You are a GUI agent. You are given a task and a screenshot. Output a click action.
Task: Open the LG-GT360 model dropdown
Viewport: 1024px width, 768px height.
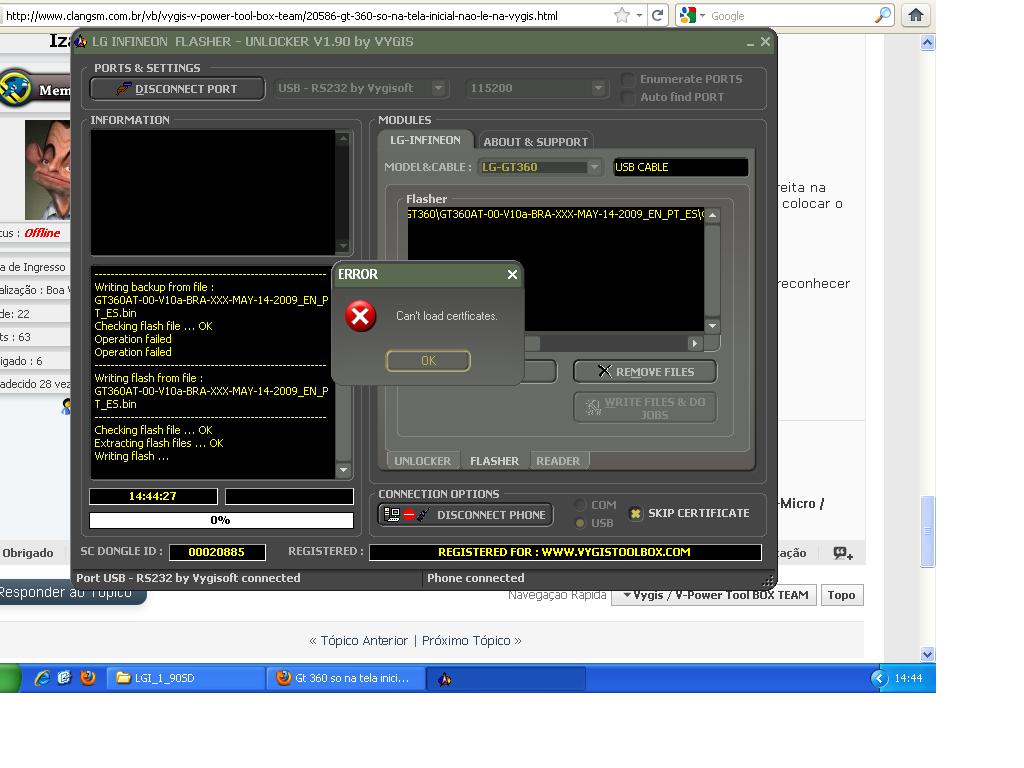594,167
